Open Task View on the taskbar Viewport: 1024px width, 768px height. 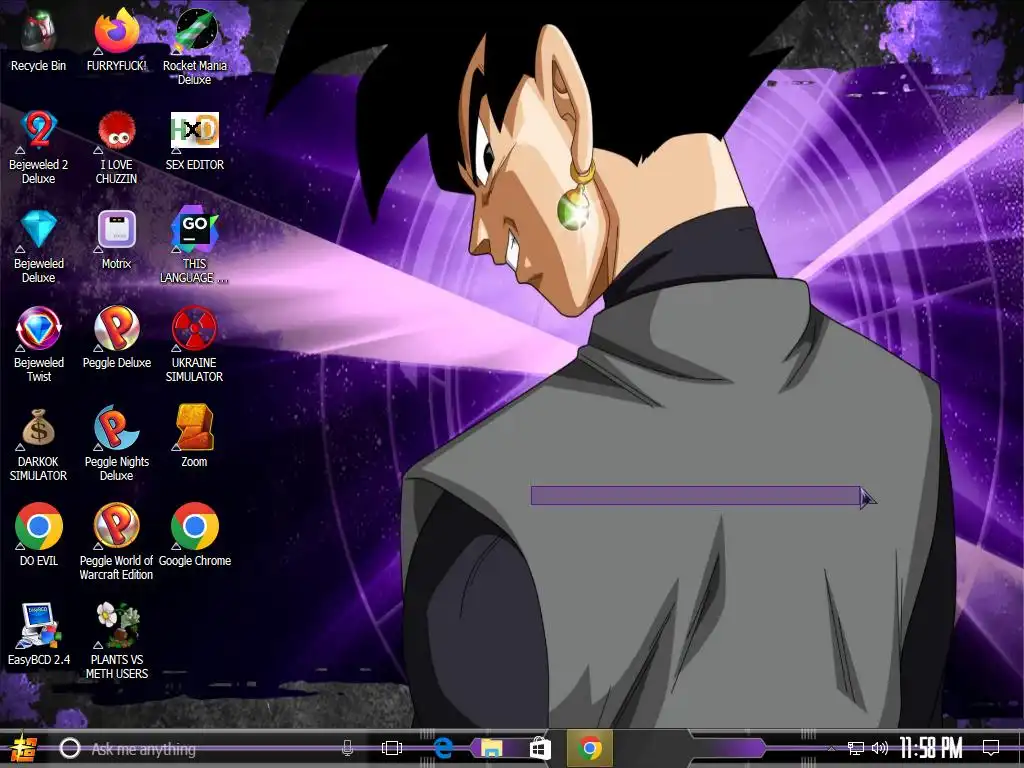click(x=392, y=748)
